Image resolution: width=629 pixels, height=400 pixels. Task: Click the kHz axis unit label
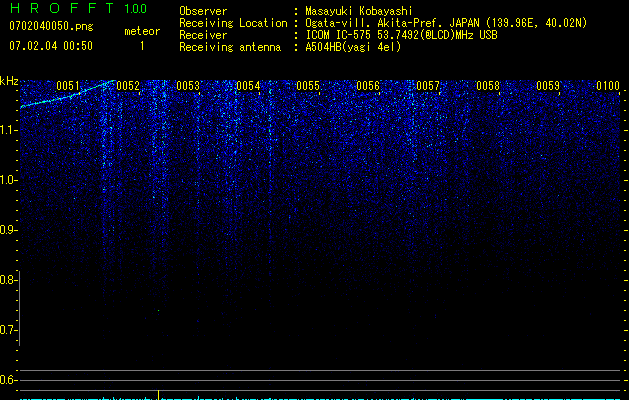click(x=9, y=81)
